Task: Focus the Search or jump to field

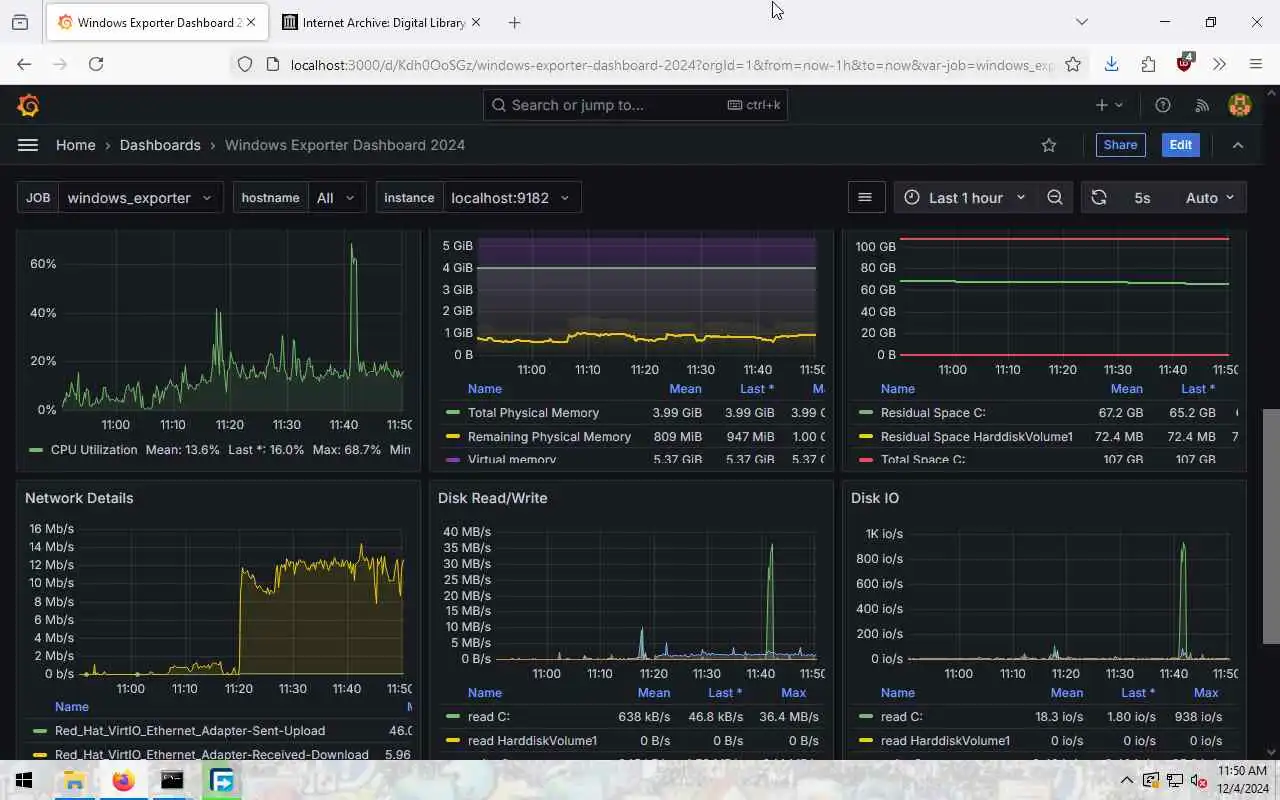Action: 635,105
